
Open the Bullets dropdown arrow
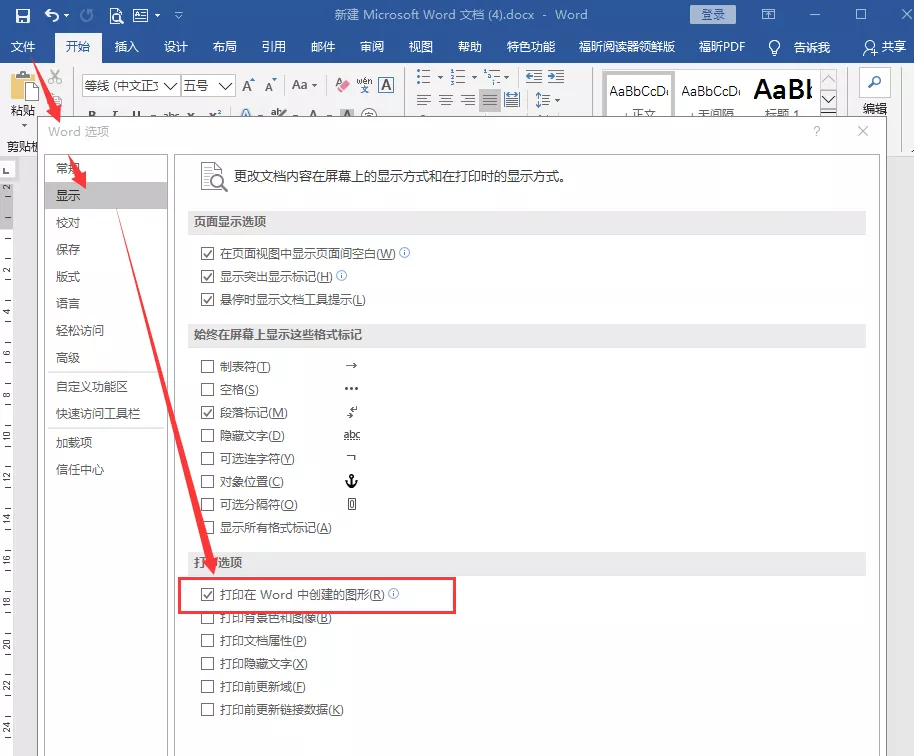point(440,77)
